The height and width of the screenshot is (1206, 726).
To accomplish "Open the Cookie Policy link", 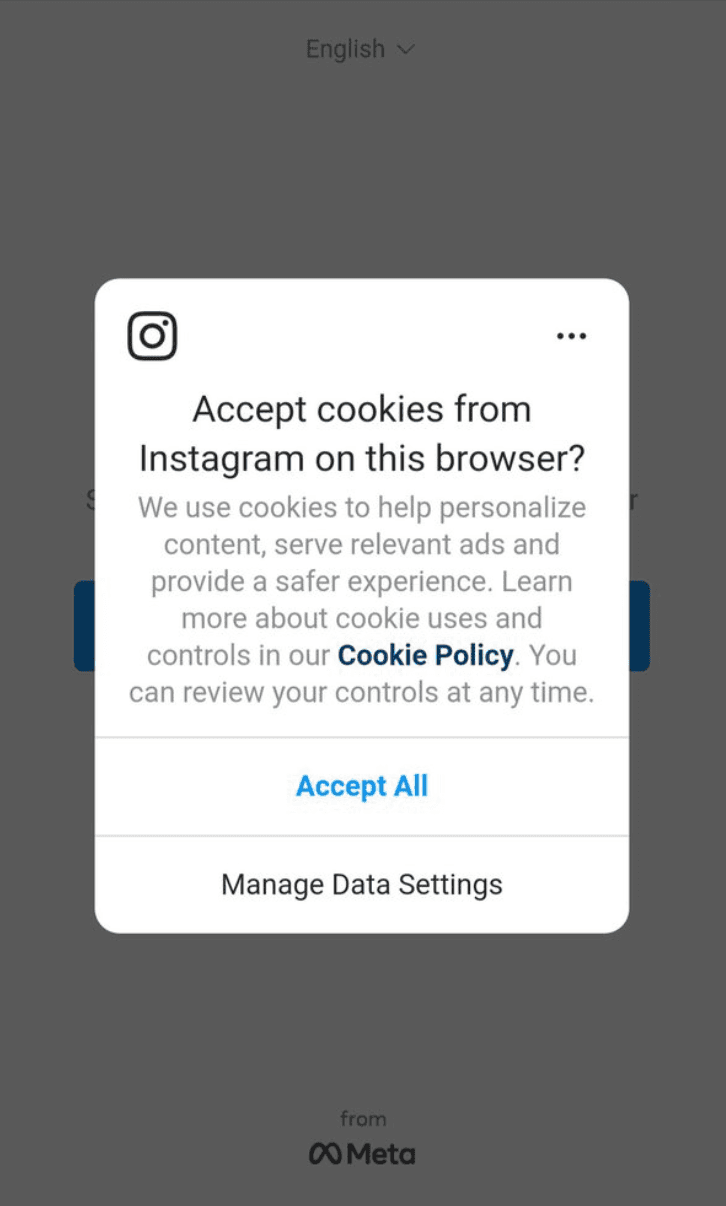I will (426, 655).
